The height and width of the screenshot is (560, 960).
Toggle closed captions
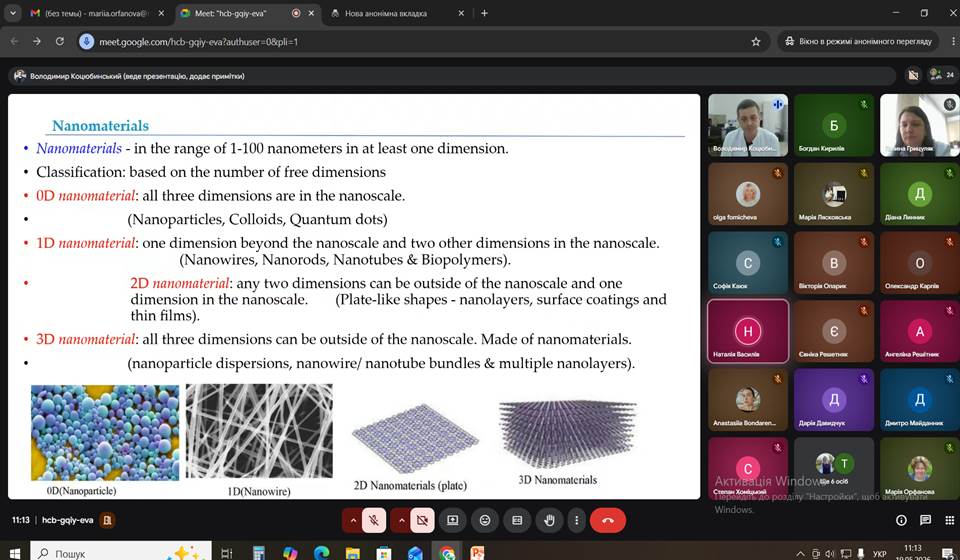click(x=517, y=520)
